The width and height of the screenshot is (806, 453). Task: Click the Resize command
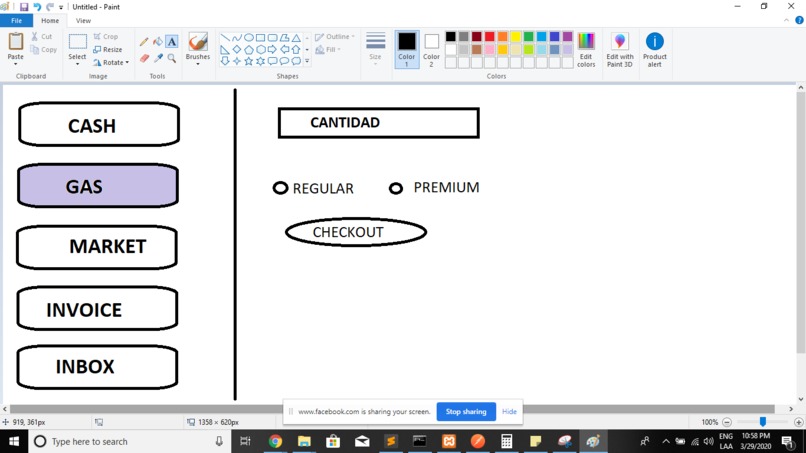(107, 50)
